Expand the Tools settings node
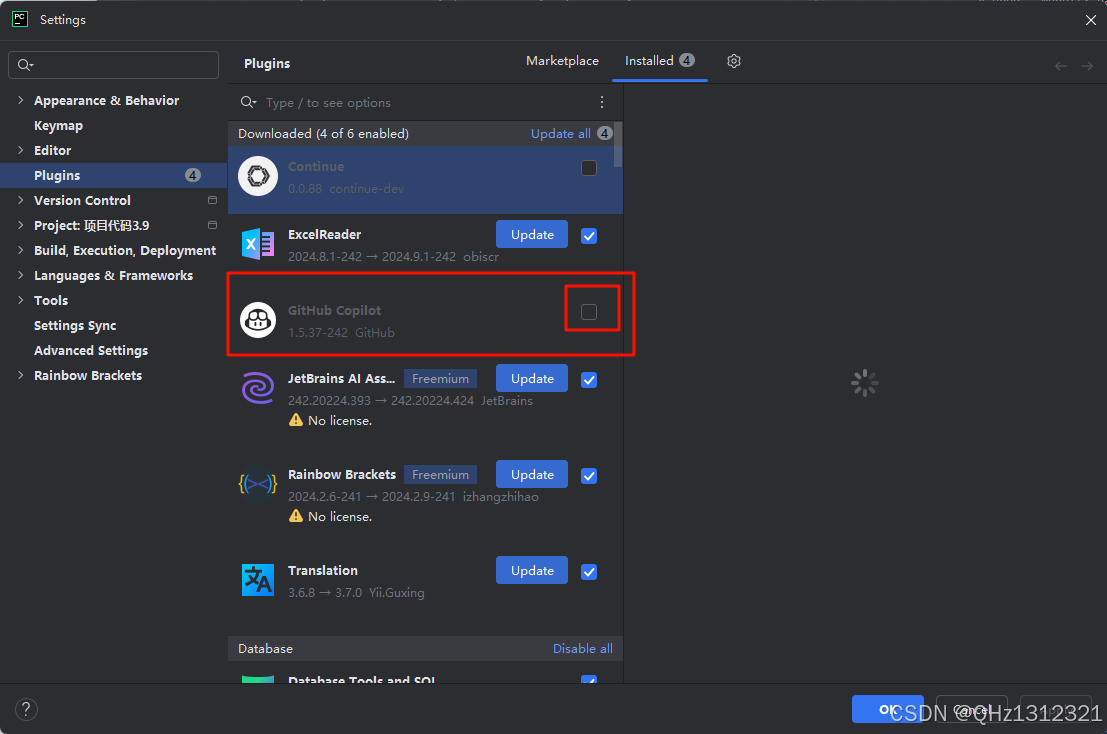Screen dimensions: 1107x734 20,300
